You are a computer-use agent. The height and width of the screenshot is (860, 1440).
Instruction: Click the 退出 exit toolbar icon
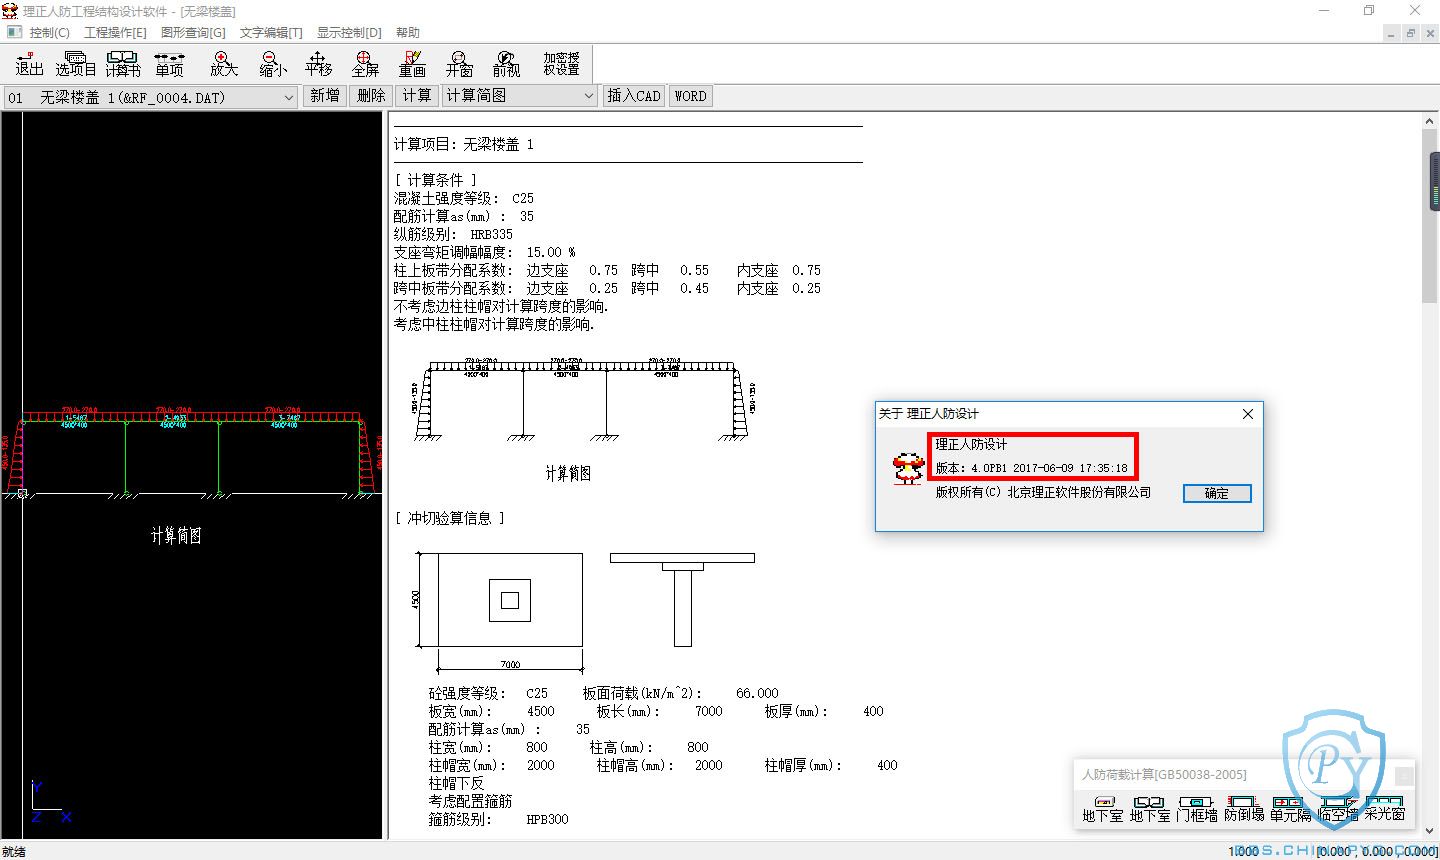[x=30, y=64]
